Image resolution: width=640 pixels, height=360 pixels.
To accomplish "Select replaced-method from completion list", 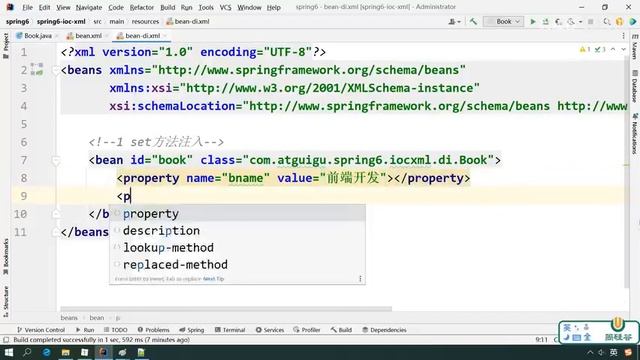I will pos(237,264).
